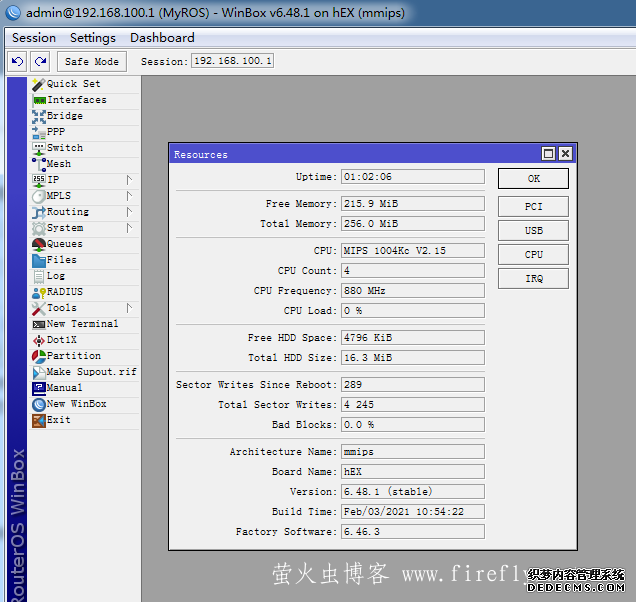Click Sector Writes Since Reboot field

click(413, 385)
